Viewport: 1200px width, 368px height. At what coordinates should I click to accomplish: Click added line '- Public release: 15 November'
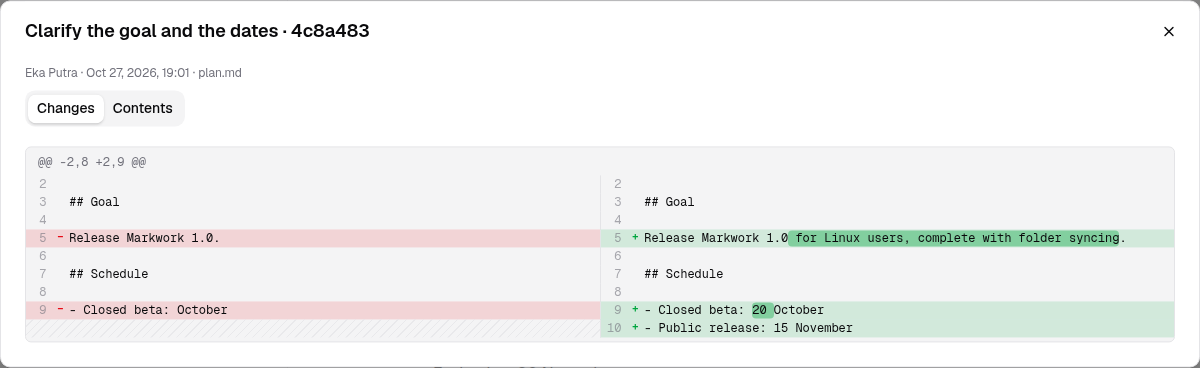(x=888, y=328)
